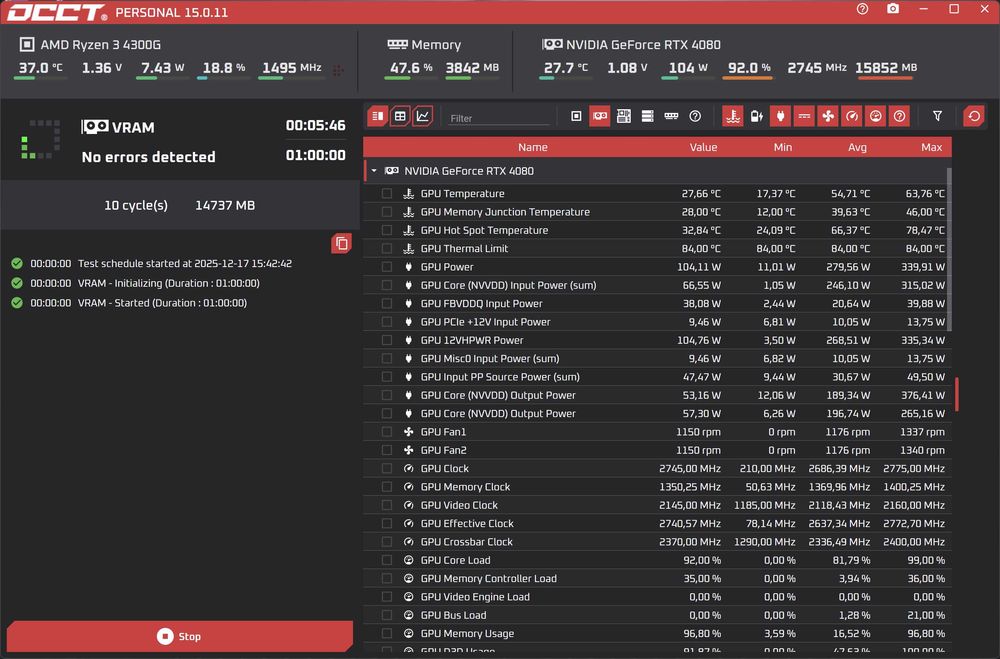
Task: Toggle the temperature sensor type filter
Action: (x=733, y=116)
